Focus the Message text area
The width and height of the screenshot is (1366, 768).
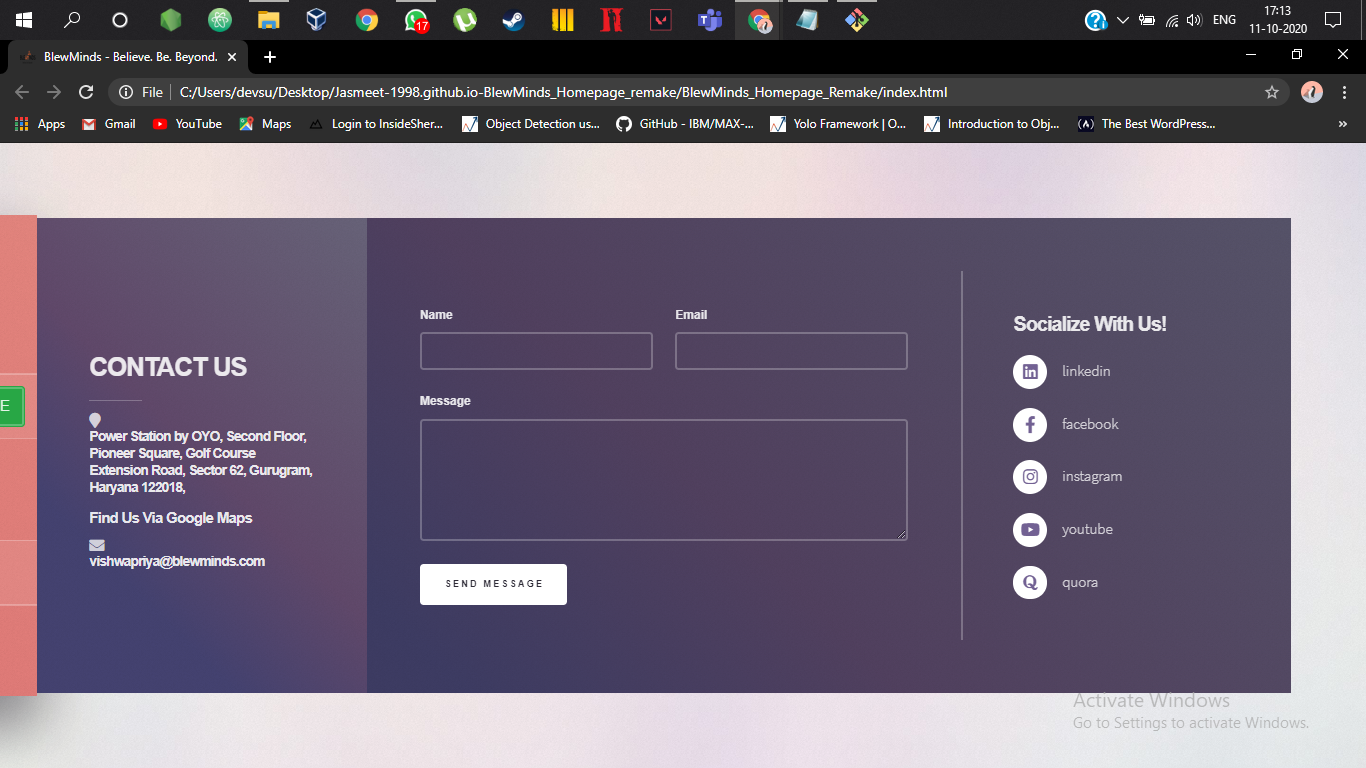663,479
